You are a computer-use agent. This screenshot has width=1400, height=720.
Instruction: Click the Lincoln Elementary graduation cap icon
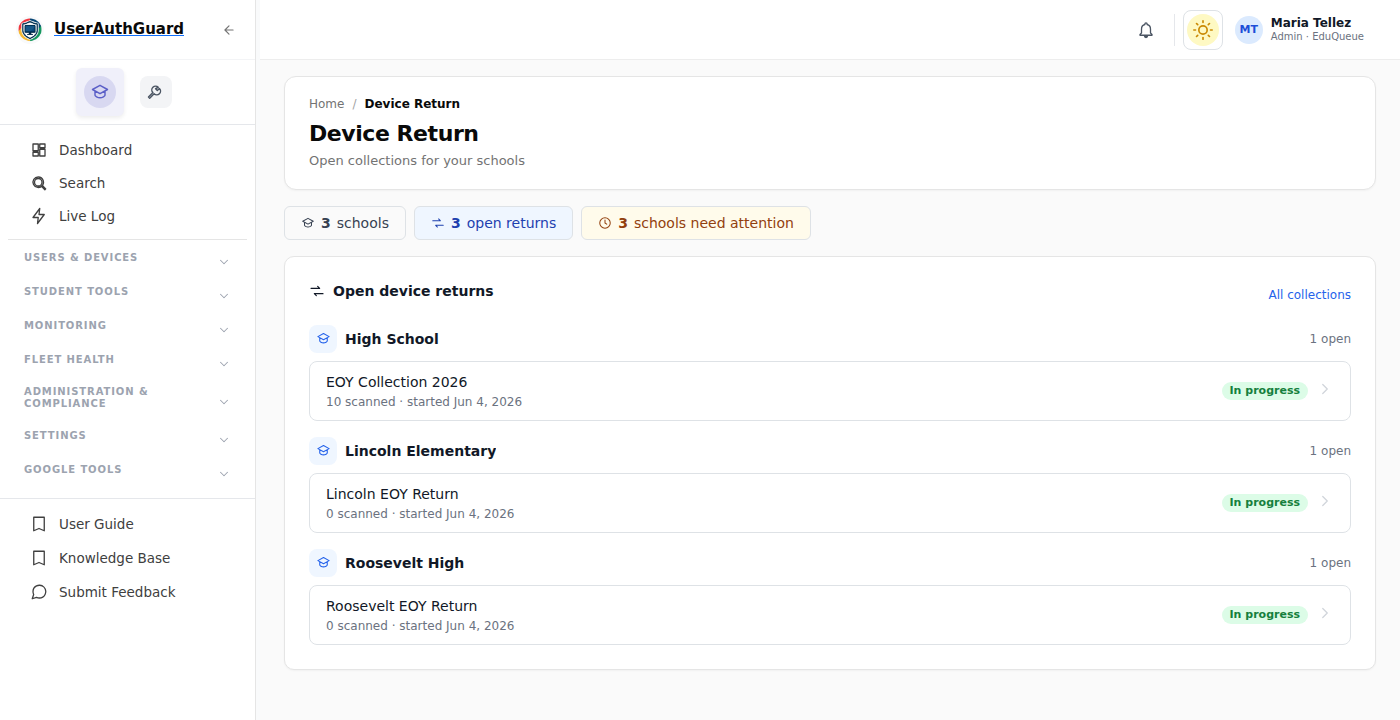click(x=323, y=451)
